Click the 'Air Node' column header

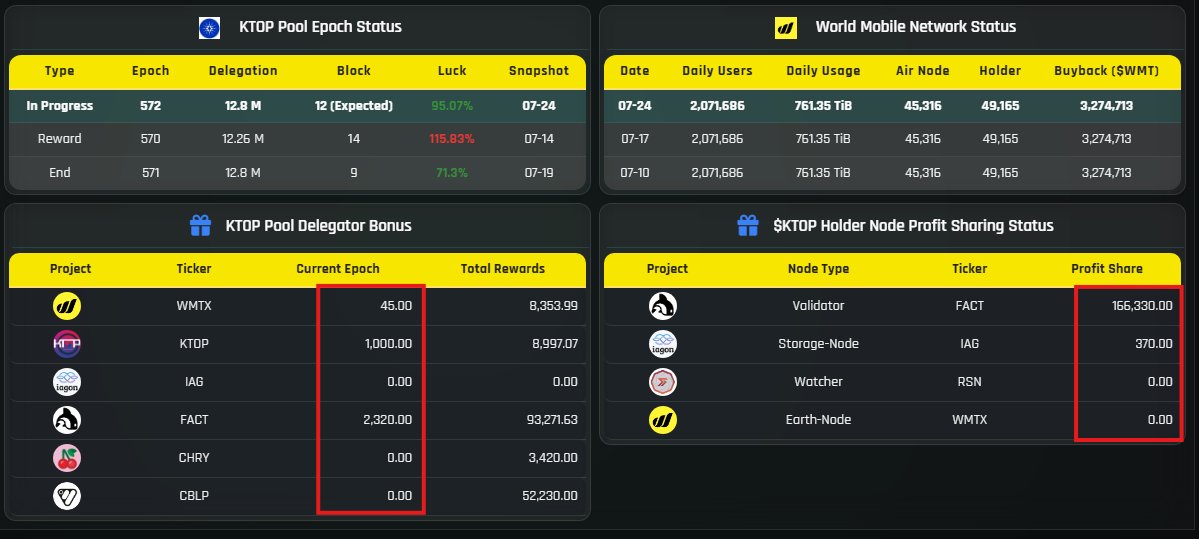pos(923,70)
